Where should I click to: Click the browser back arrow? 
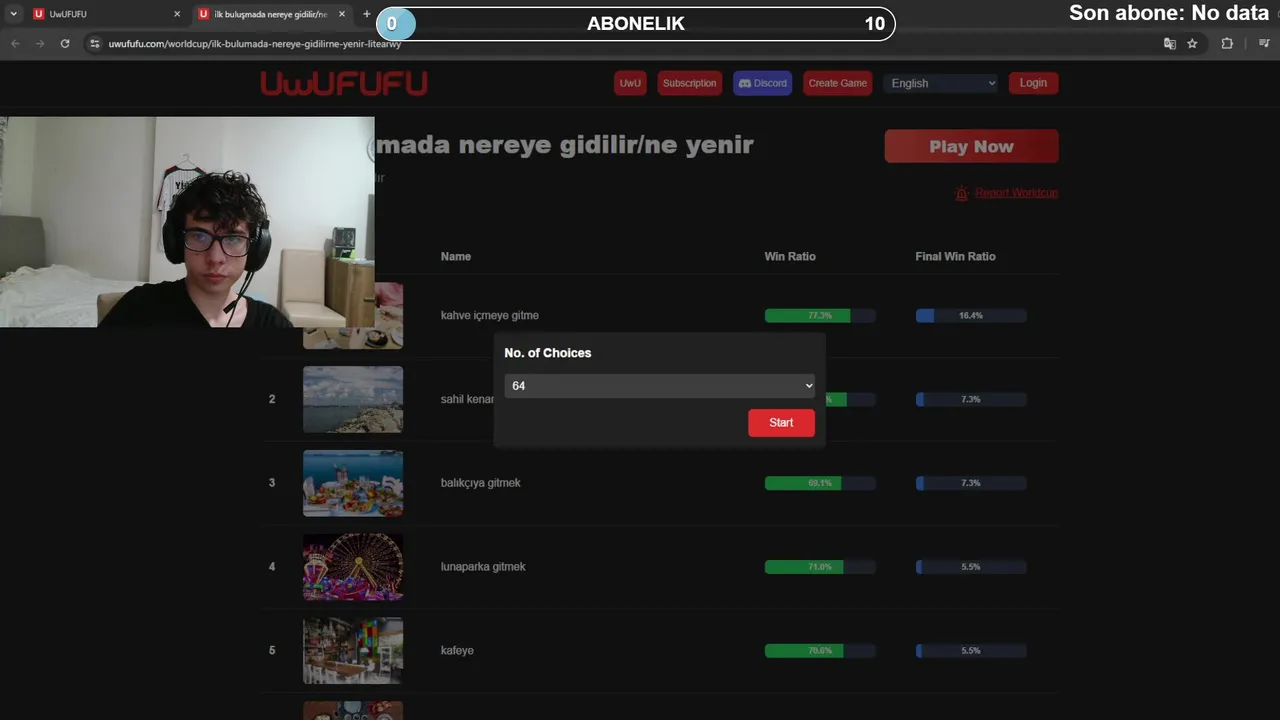(15, 44)
